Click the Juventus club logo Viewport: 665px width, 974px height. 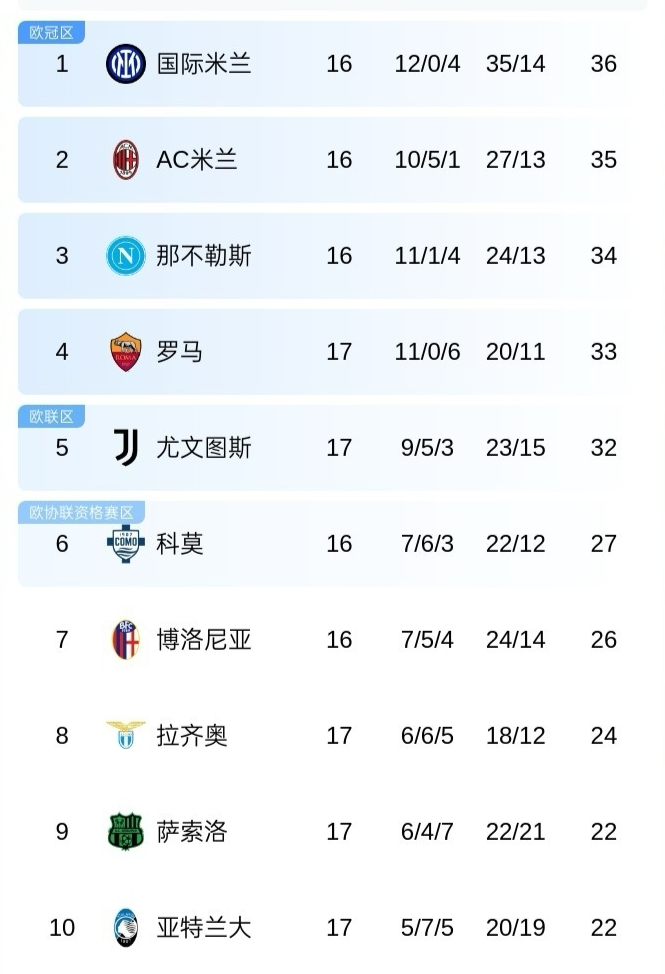(126, 447)
